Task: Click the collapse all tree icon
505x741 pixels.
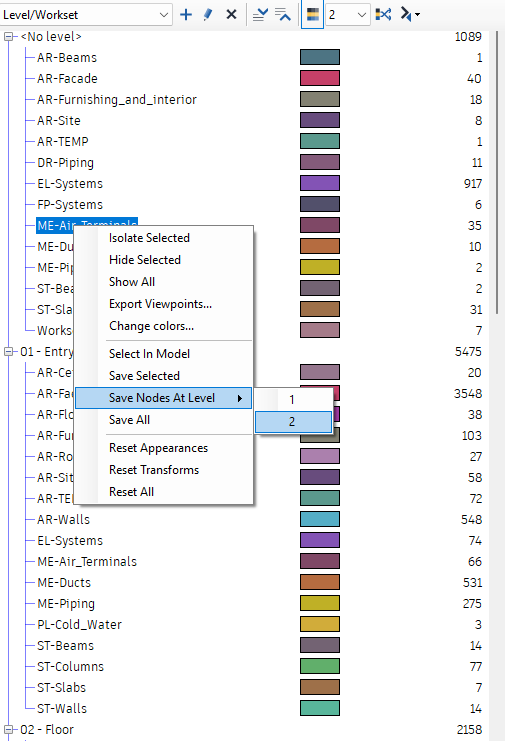Action: [282, 15]
